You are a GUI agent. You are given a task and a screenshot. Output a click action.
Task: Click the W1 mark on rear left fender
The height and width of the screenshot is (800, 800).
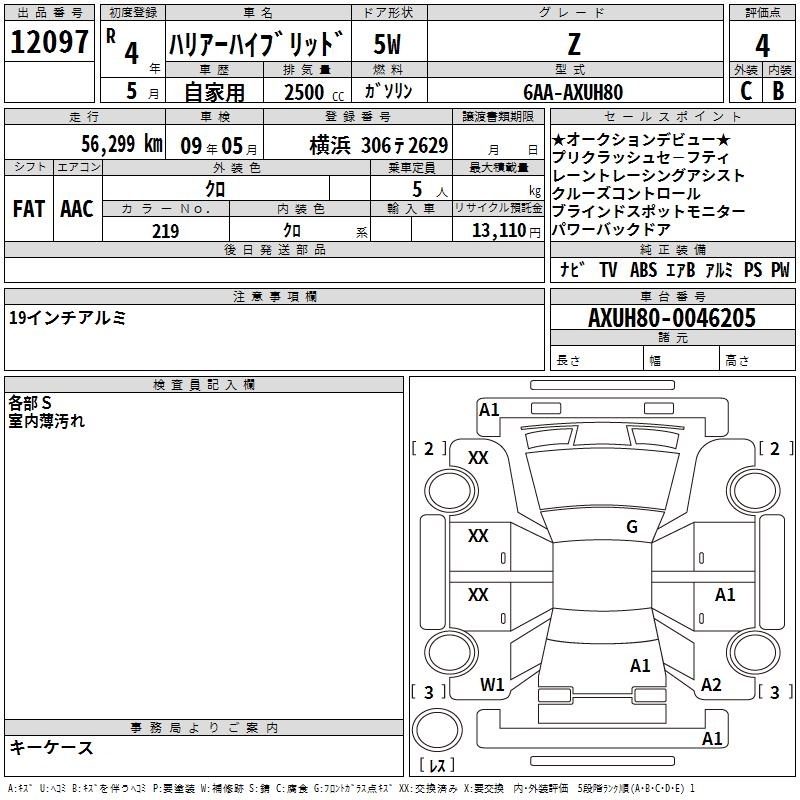[x=492, y=685]
